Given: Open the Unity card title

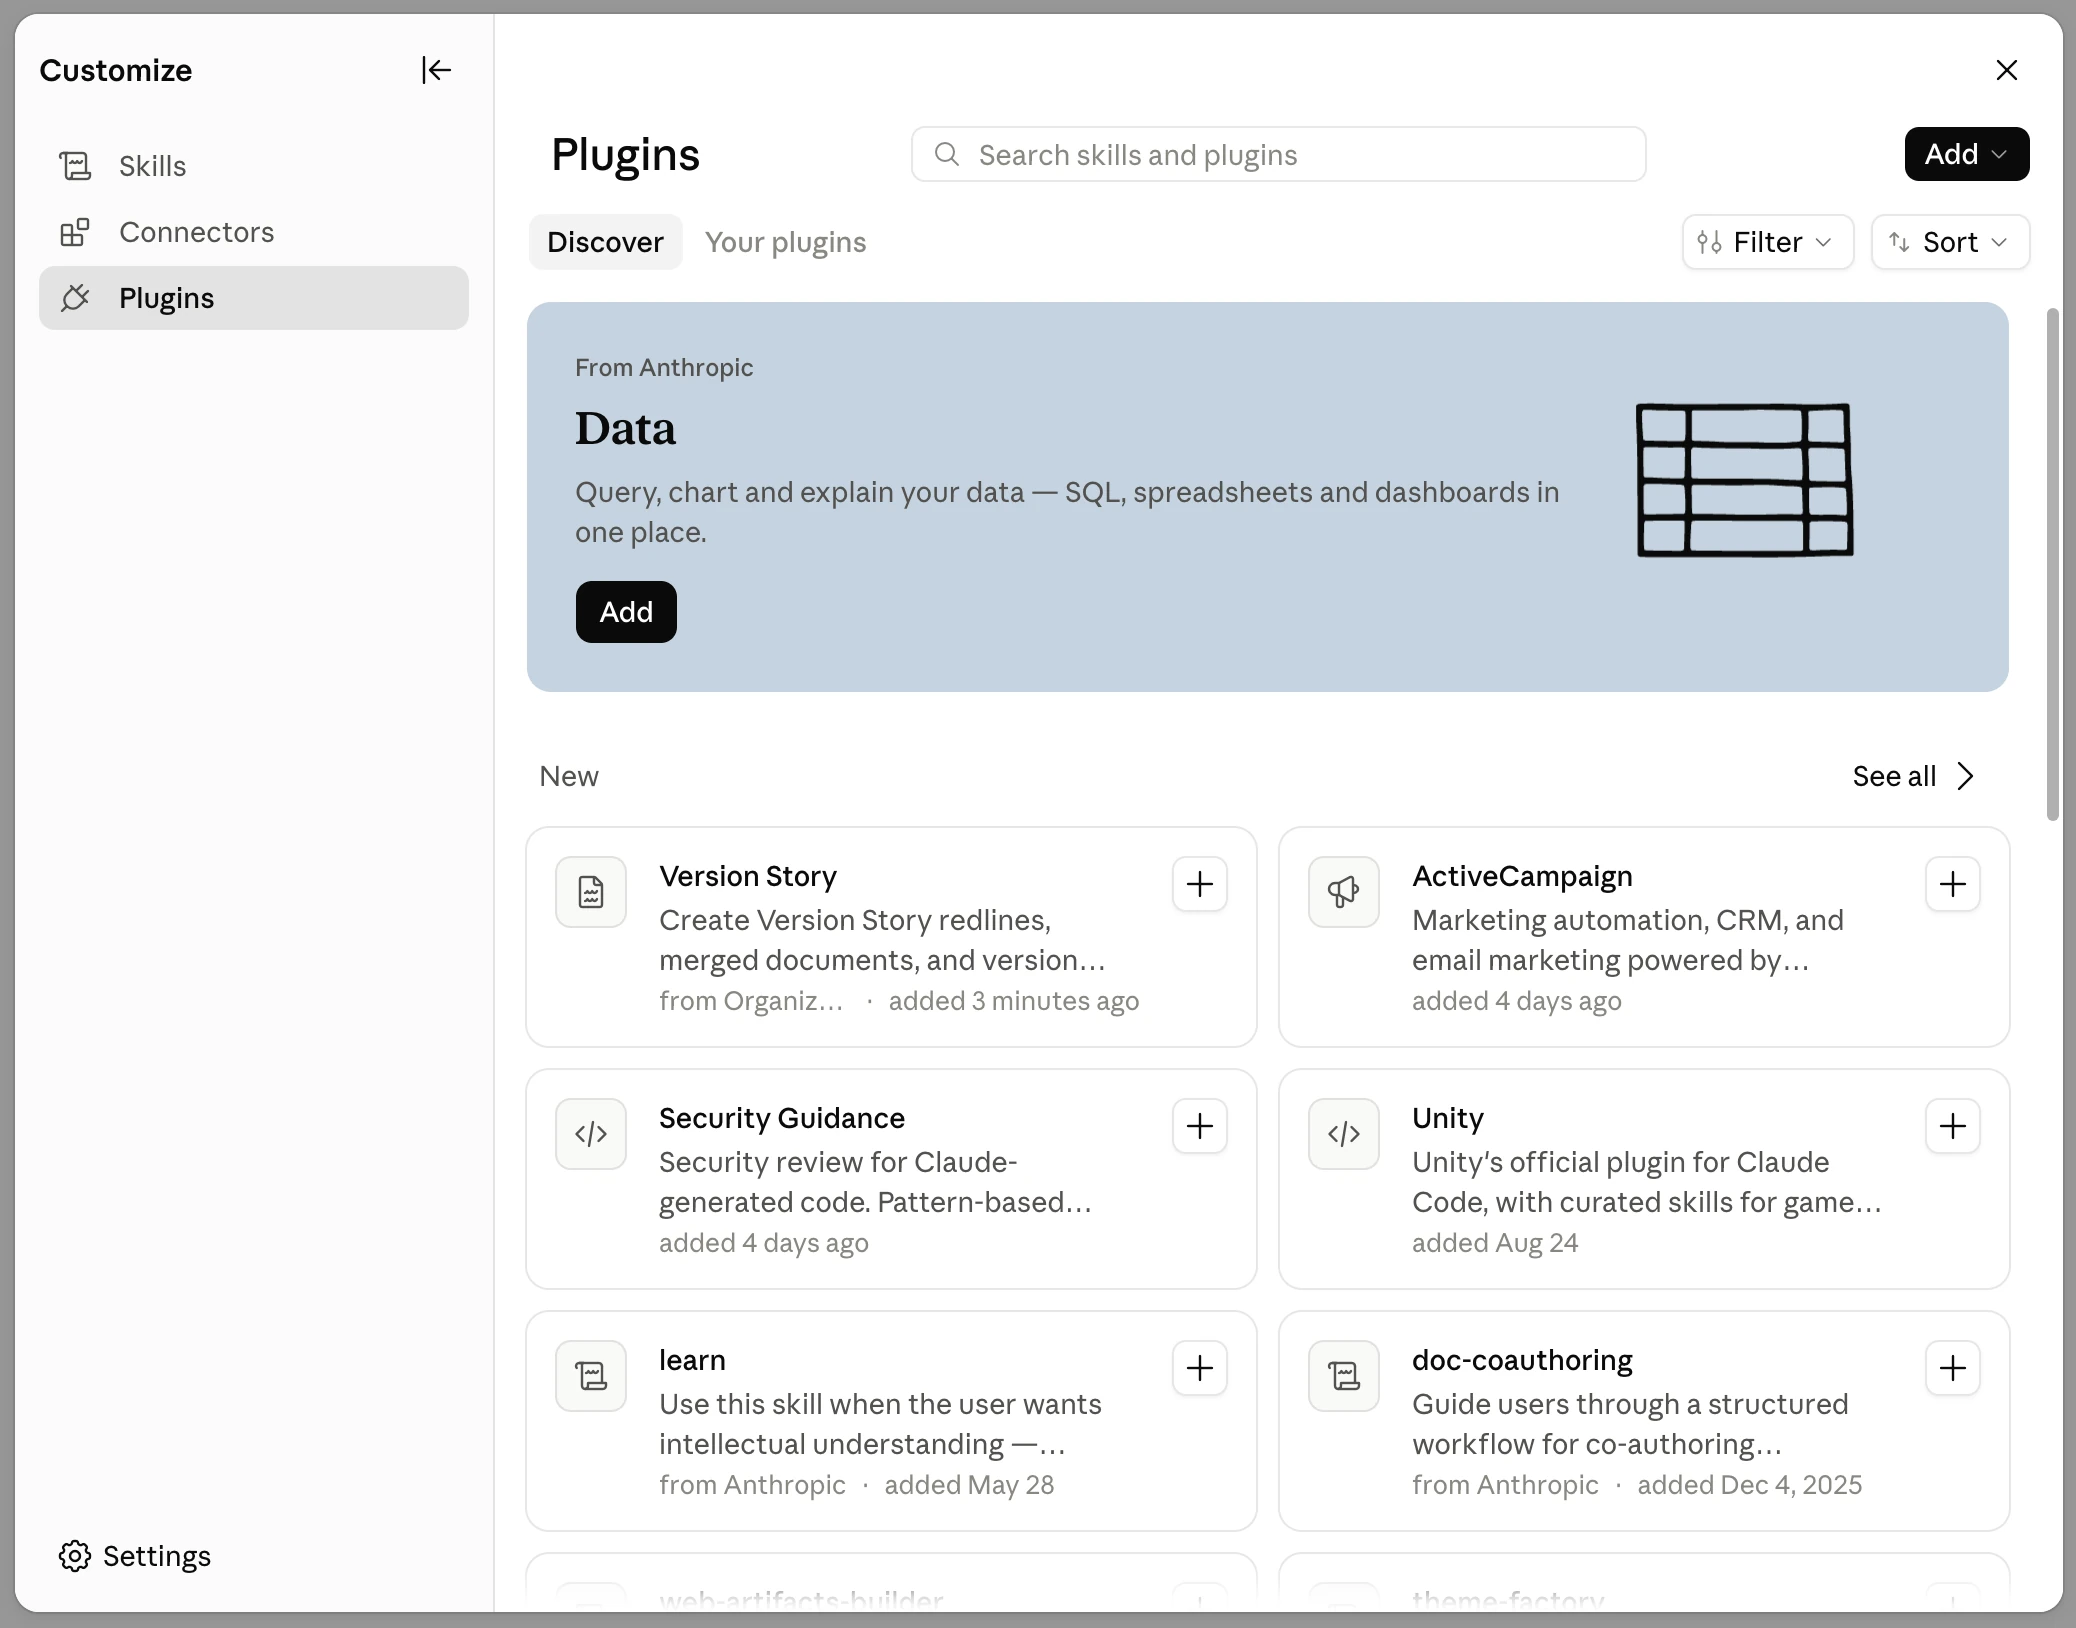Looking at the screenshot, I should click(1448, 1118).
